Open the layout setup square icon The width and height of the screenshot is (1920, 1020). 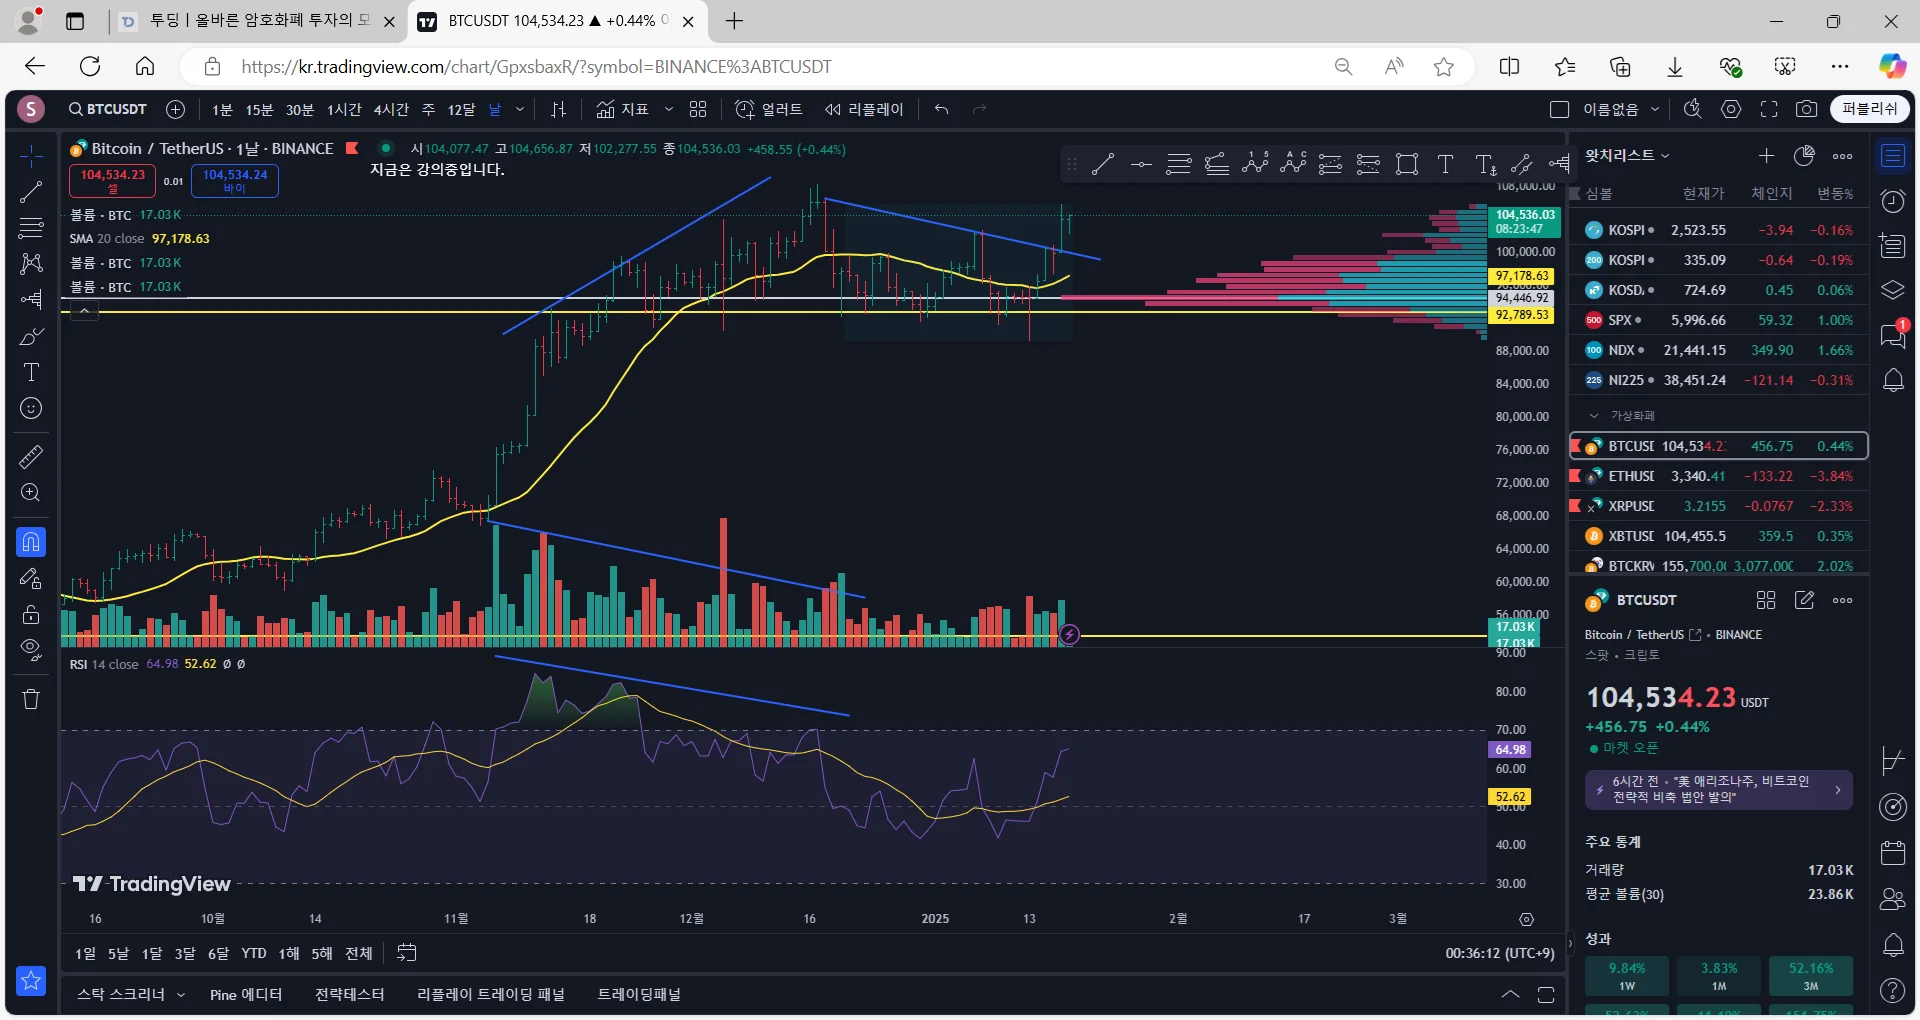tap(1559, 109)
